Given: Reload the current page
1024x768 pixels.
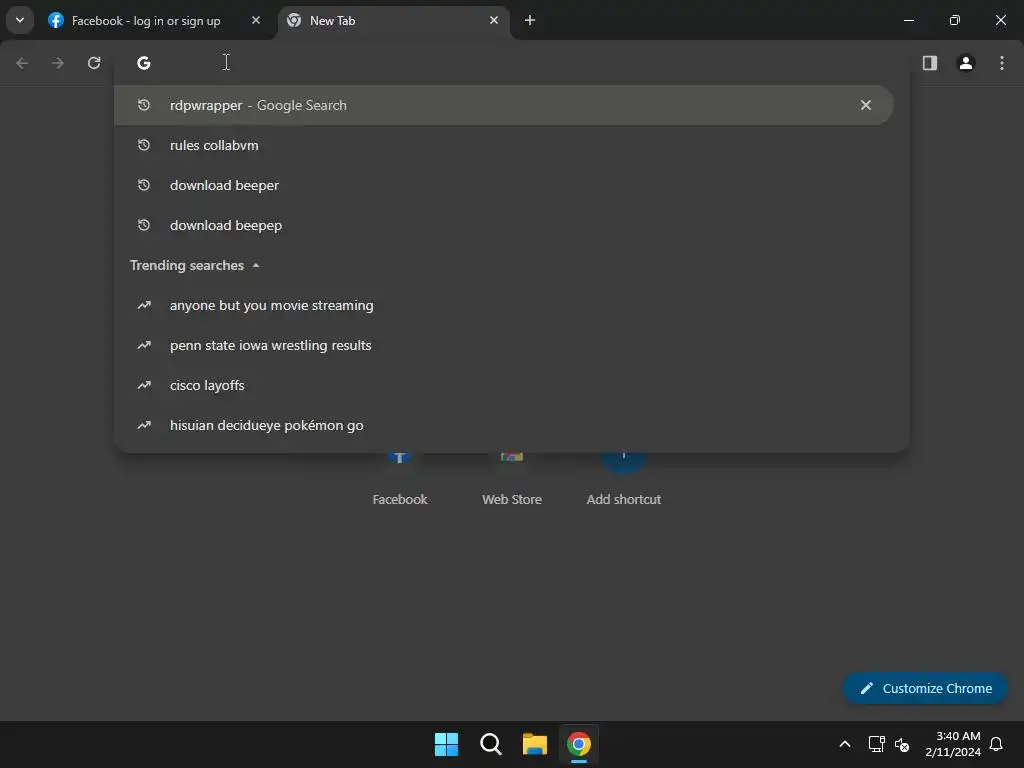Looking at the screenshot, I should pos(94,63).
